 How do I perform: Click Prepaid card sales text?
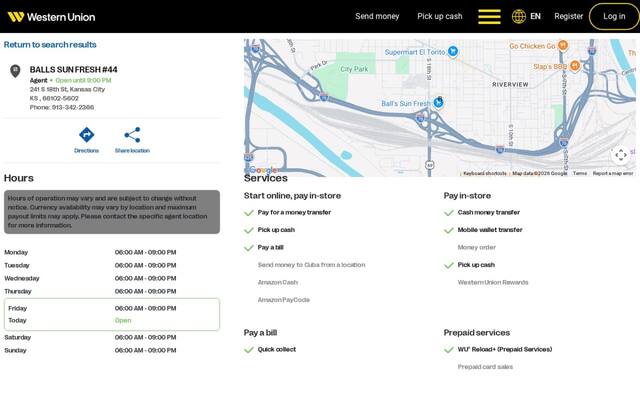tap(485, 367)
